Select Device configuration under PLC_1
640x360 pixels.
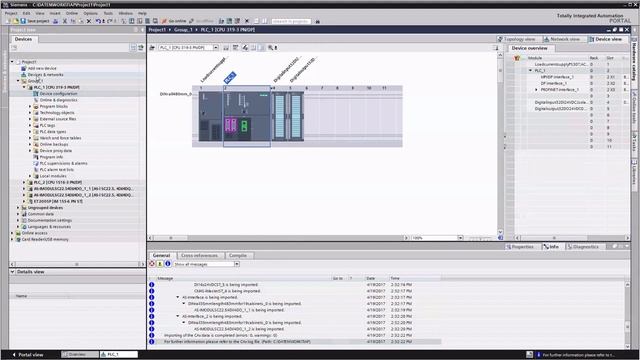point(58,93)
